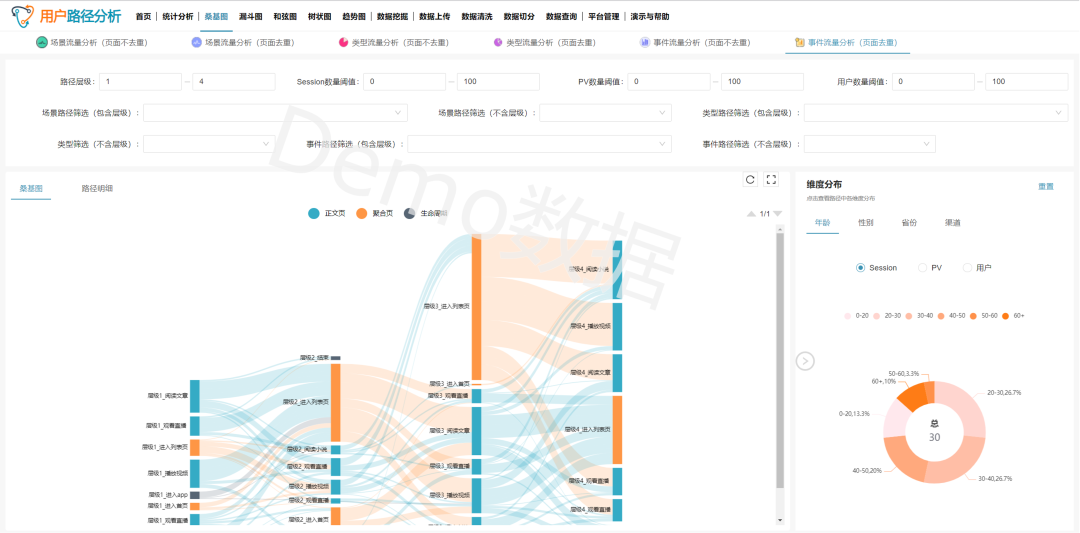The width and height of the screenshot is (1080, 533).
Task: Switch to the 省份 dimension tab
Action: pyautogui.click(x=909, y=222)
